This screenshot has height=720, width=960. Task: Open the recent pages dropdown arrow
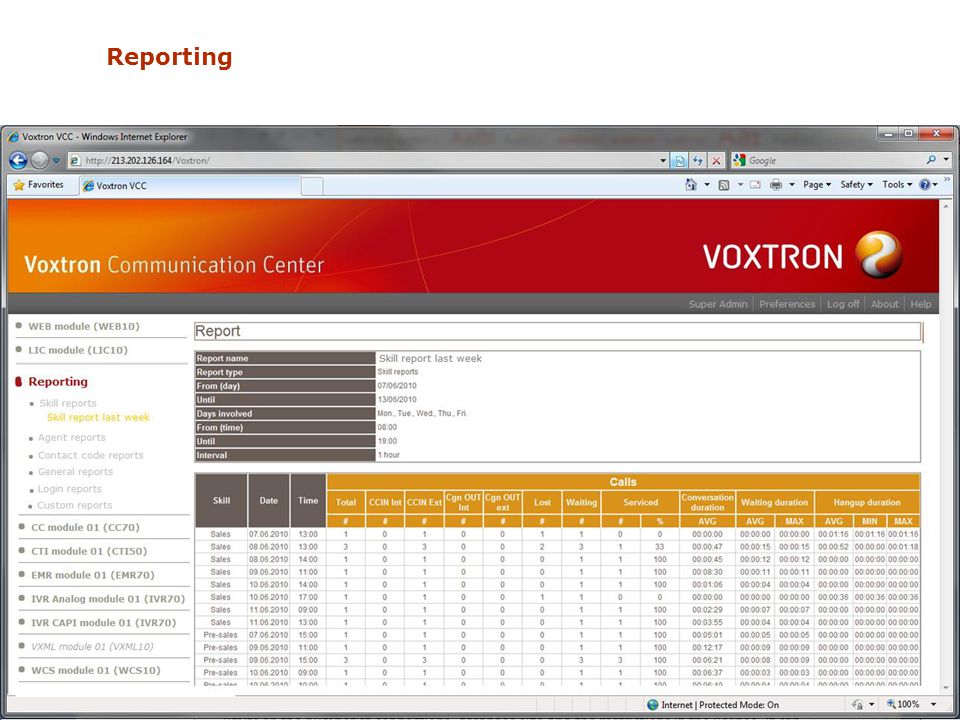pyautogui.click(x=56, y=160)
